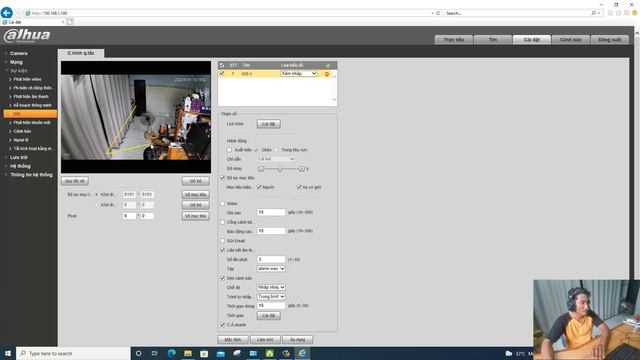
Task: Open the Cài đặt settings tab
Action: (532, 40)
